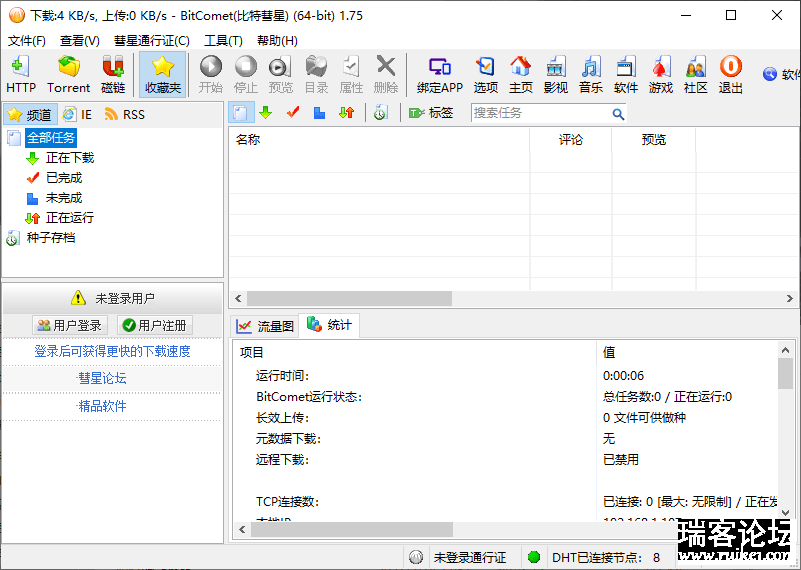Click 未登录通行证 in status bar
The height and width of the screenshot is (570, 801).
click(x=469, y=557)
